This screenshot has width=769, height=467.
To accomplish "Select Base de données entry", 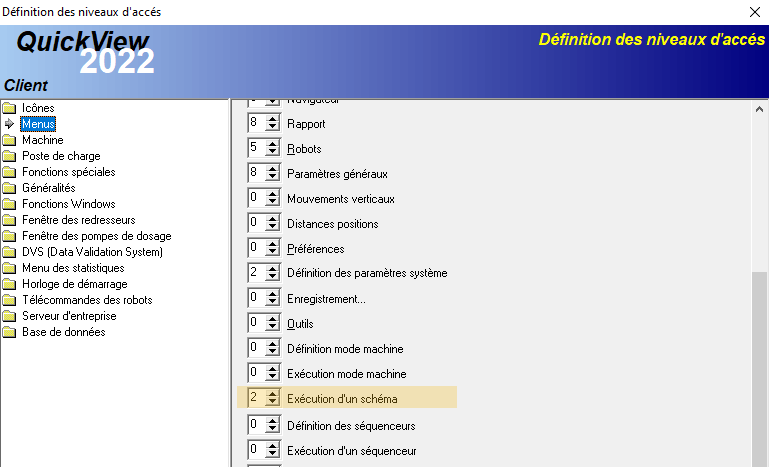I will point(64,332).
